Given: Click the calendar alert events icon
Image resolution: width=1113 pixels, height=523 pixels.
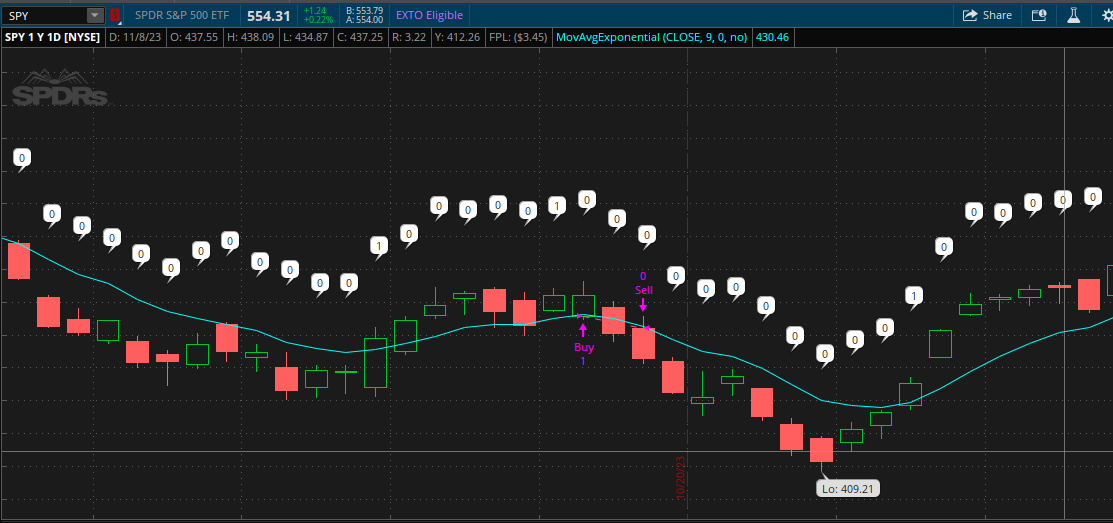Looking at the screenshot, I should click(1038, 15).
